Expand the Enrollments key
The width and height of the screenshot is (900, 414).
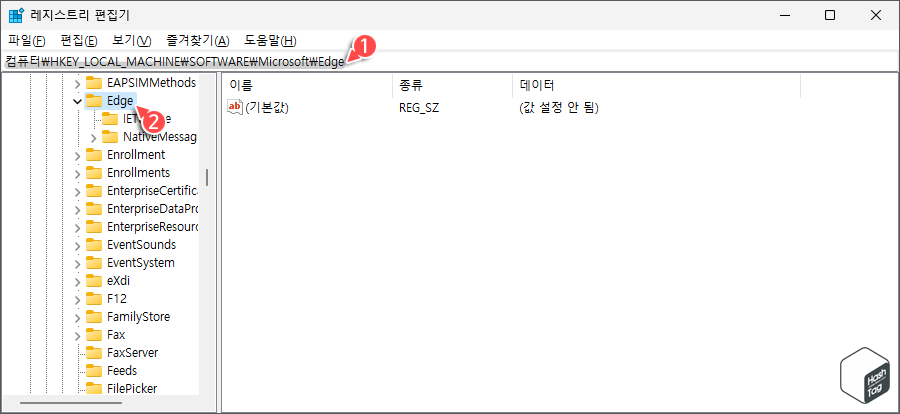78,173
